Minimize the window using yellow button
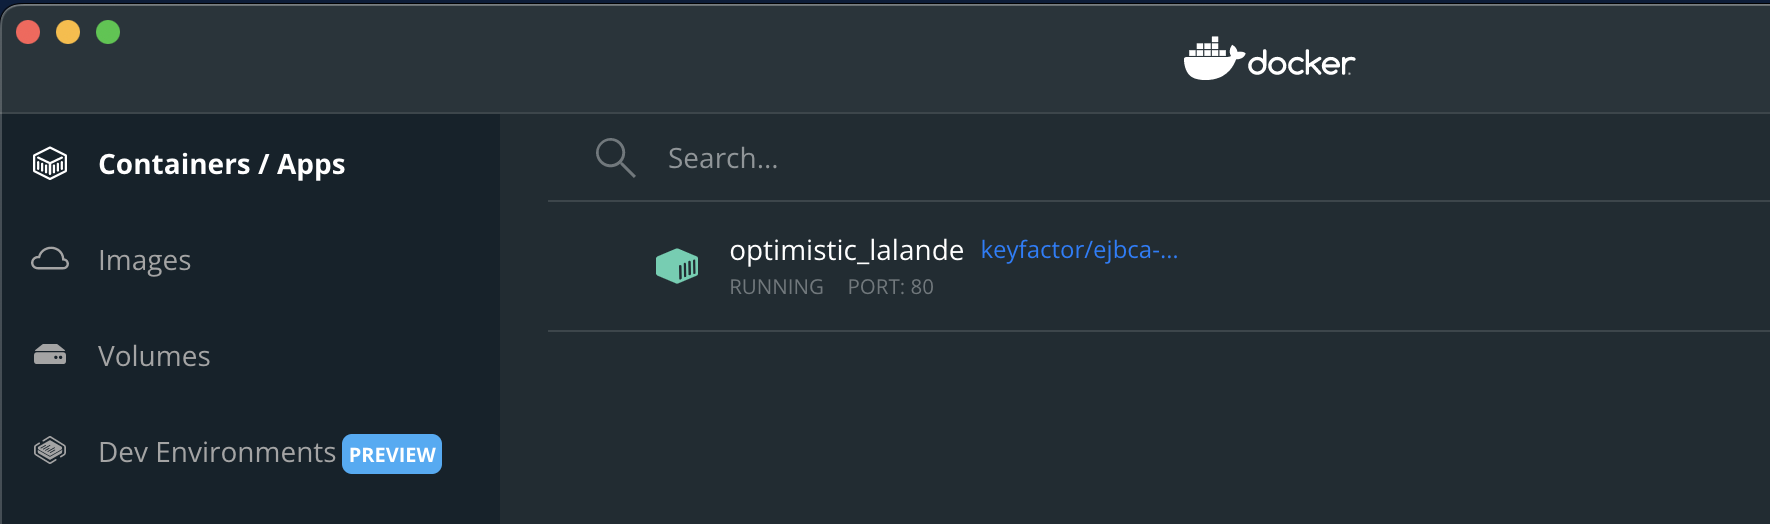 click(68, 32)
